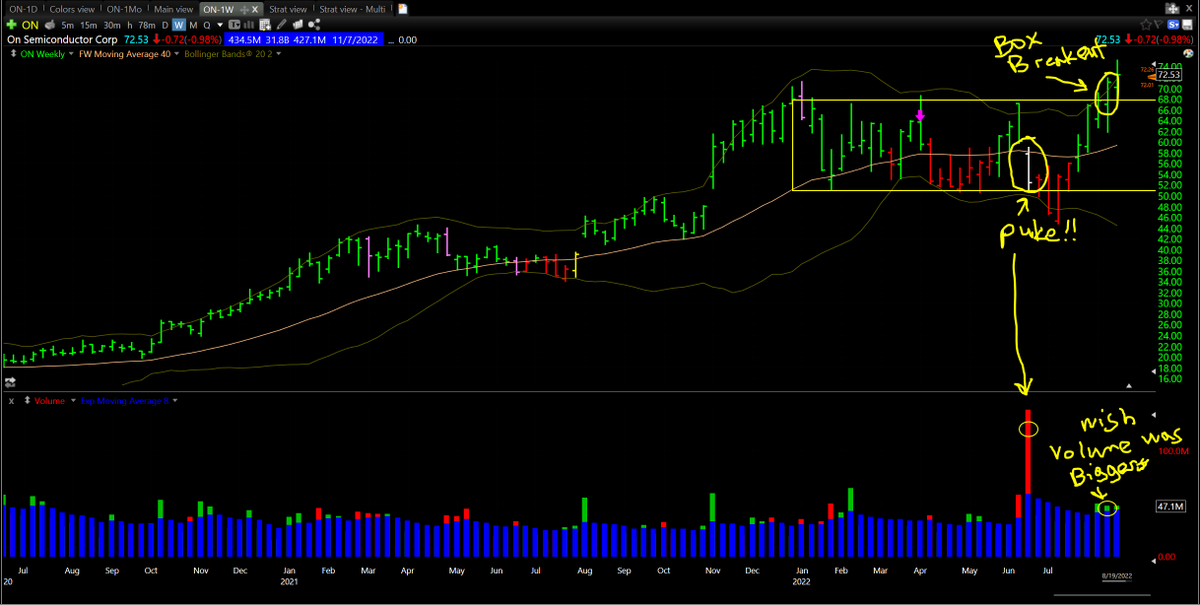Click the detach window icon top right
The width and height of the screenshot is (1200, 605).
coord(1173,9)
